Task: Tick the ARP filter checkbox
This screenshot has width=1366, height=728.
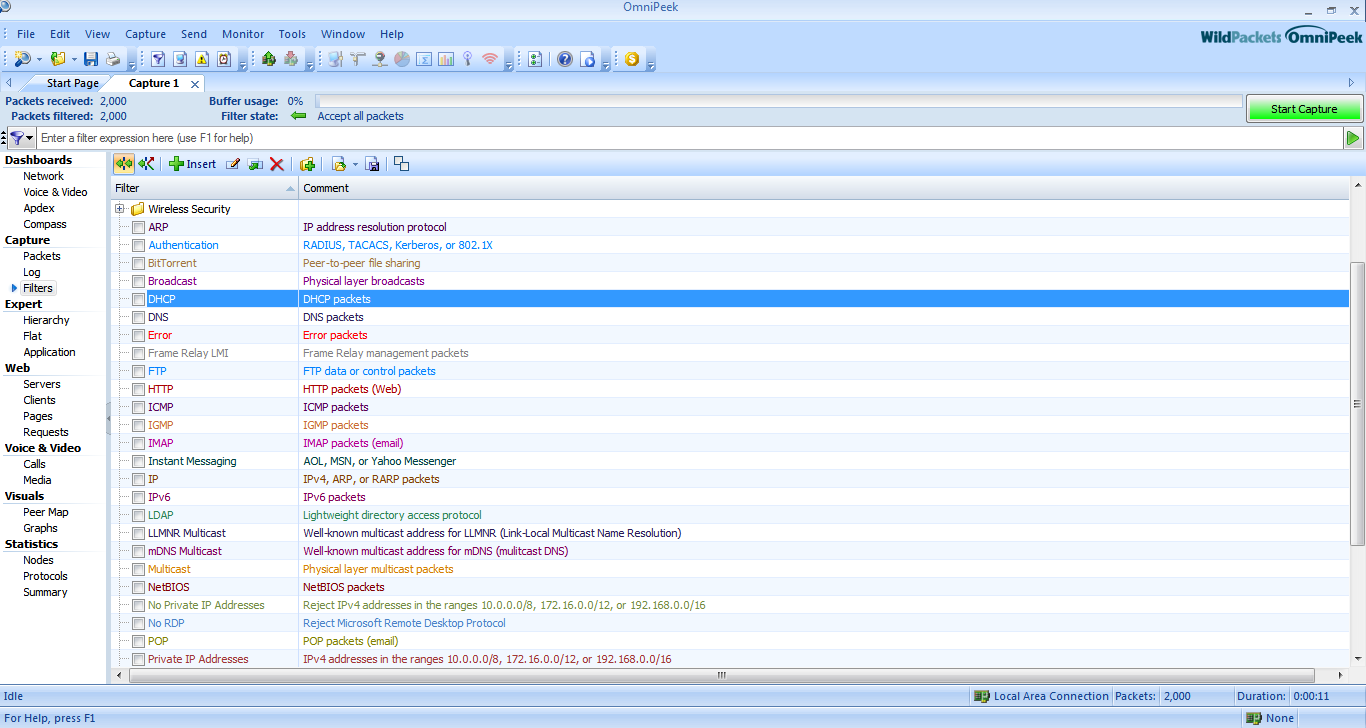Action: coord(138,227)
